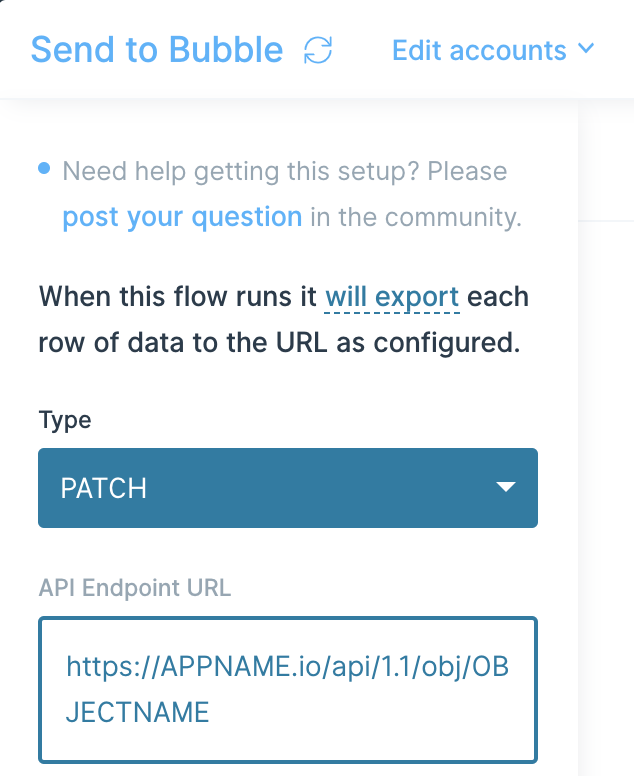Click the 'API Endpoint URL' label
The image size is (634, 776).
[x=135, y=588]
